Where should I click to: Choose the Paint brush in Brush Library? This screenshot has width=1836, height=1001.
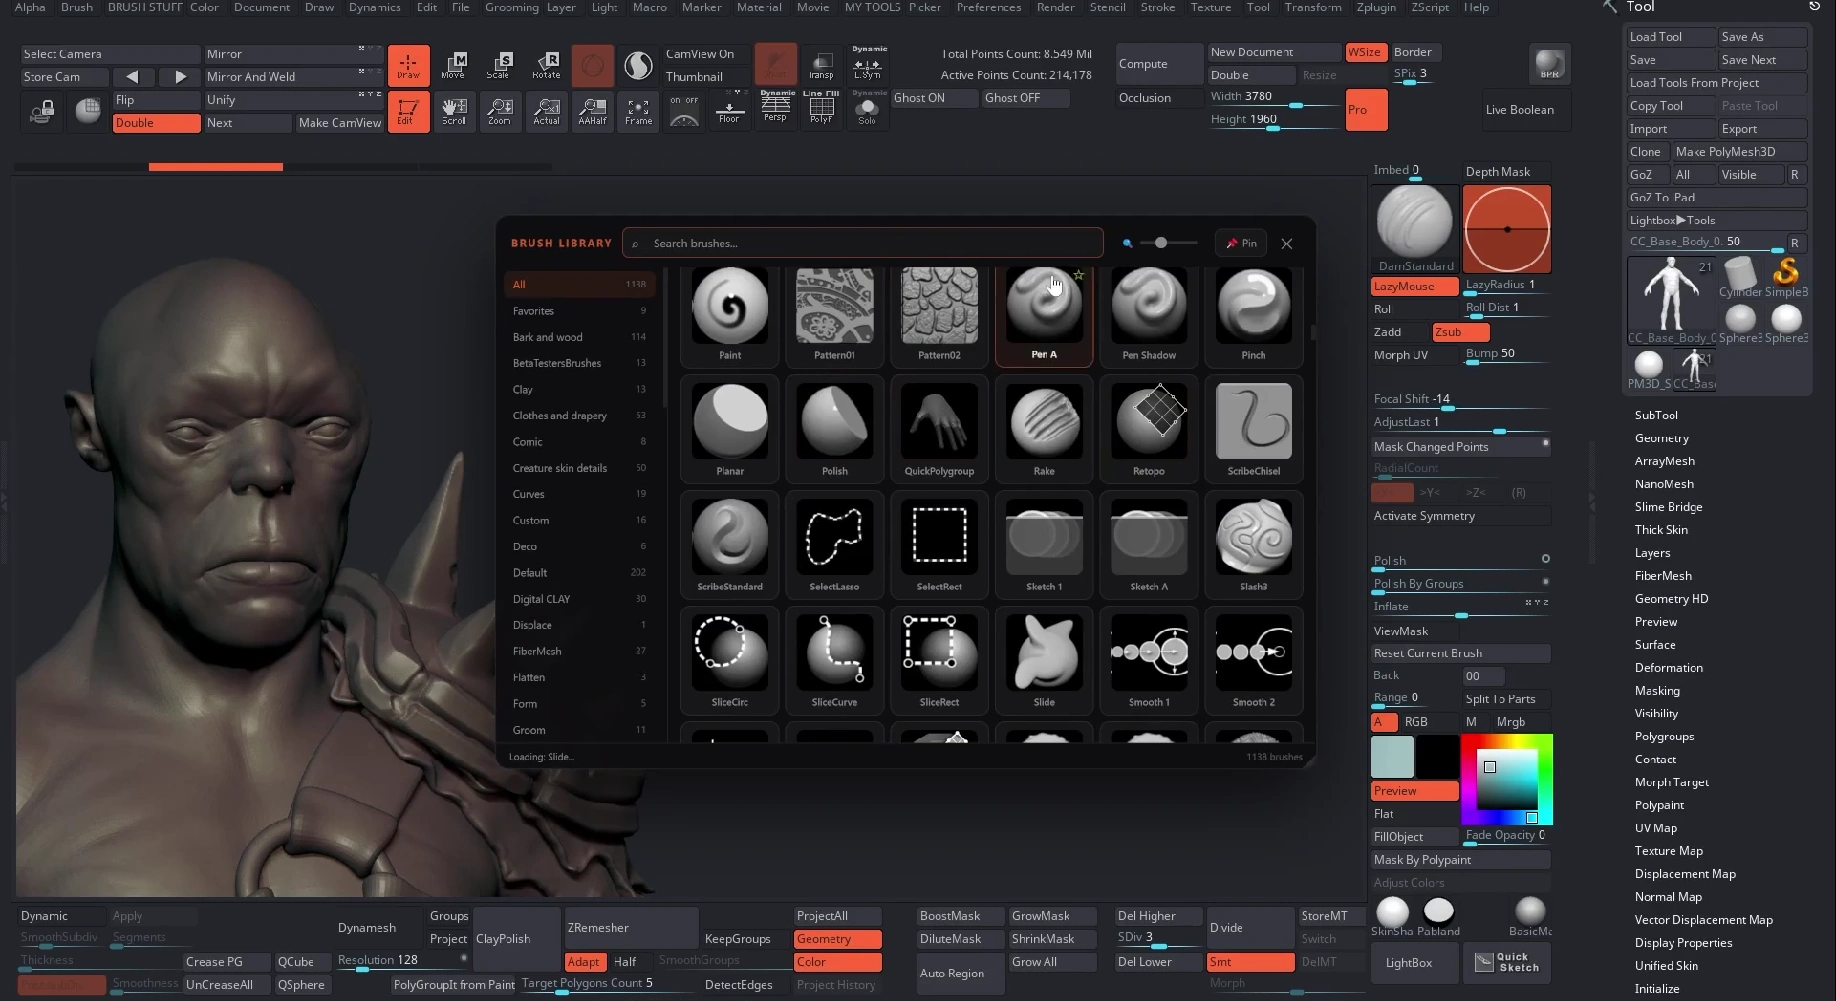[x=730, y=315]
